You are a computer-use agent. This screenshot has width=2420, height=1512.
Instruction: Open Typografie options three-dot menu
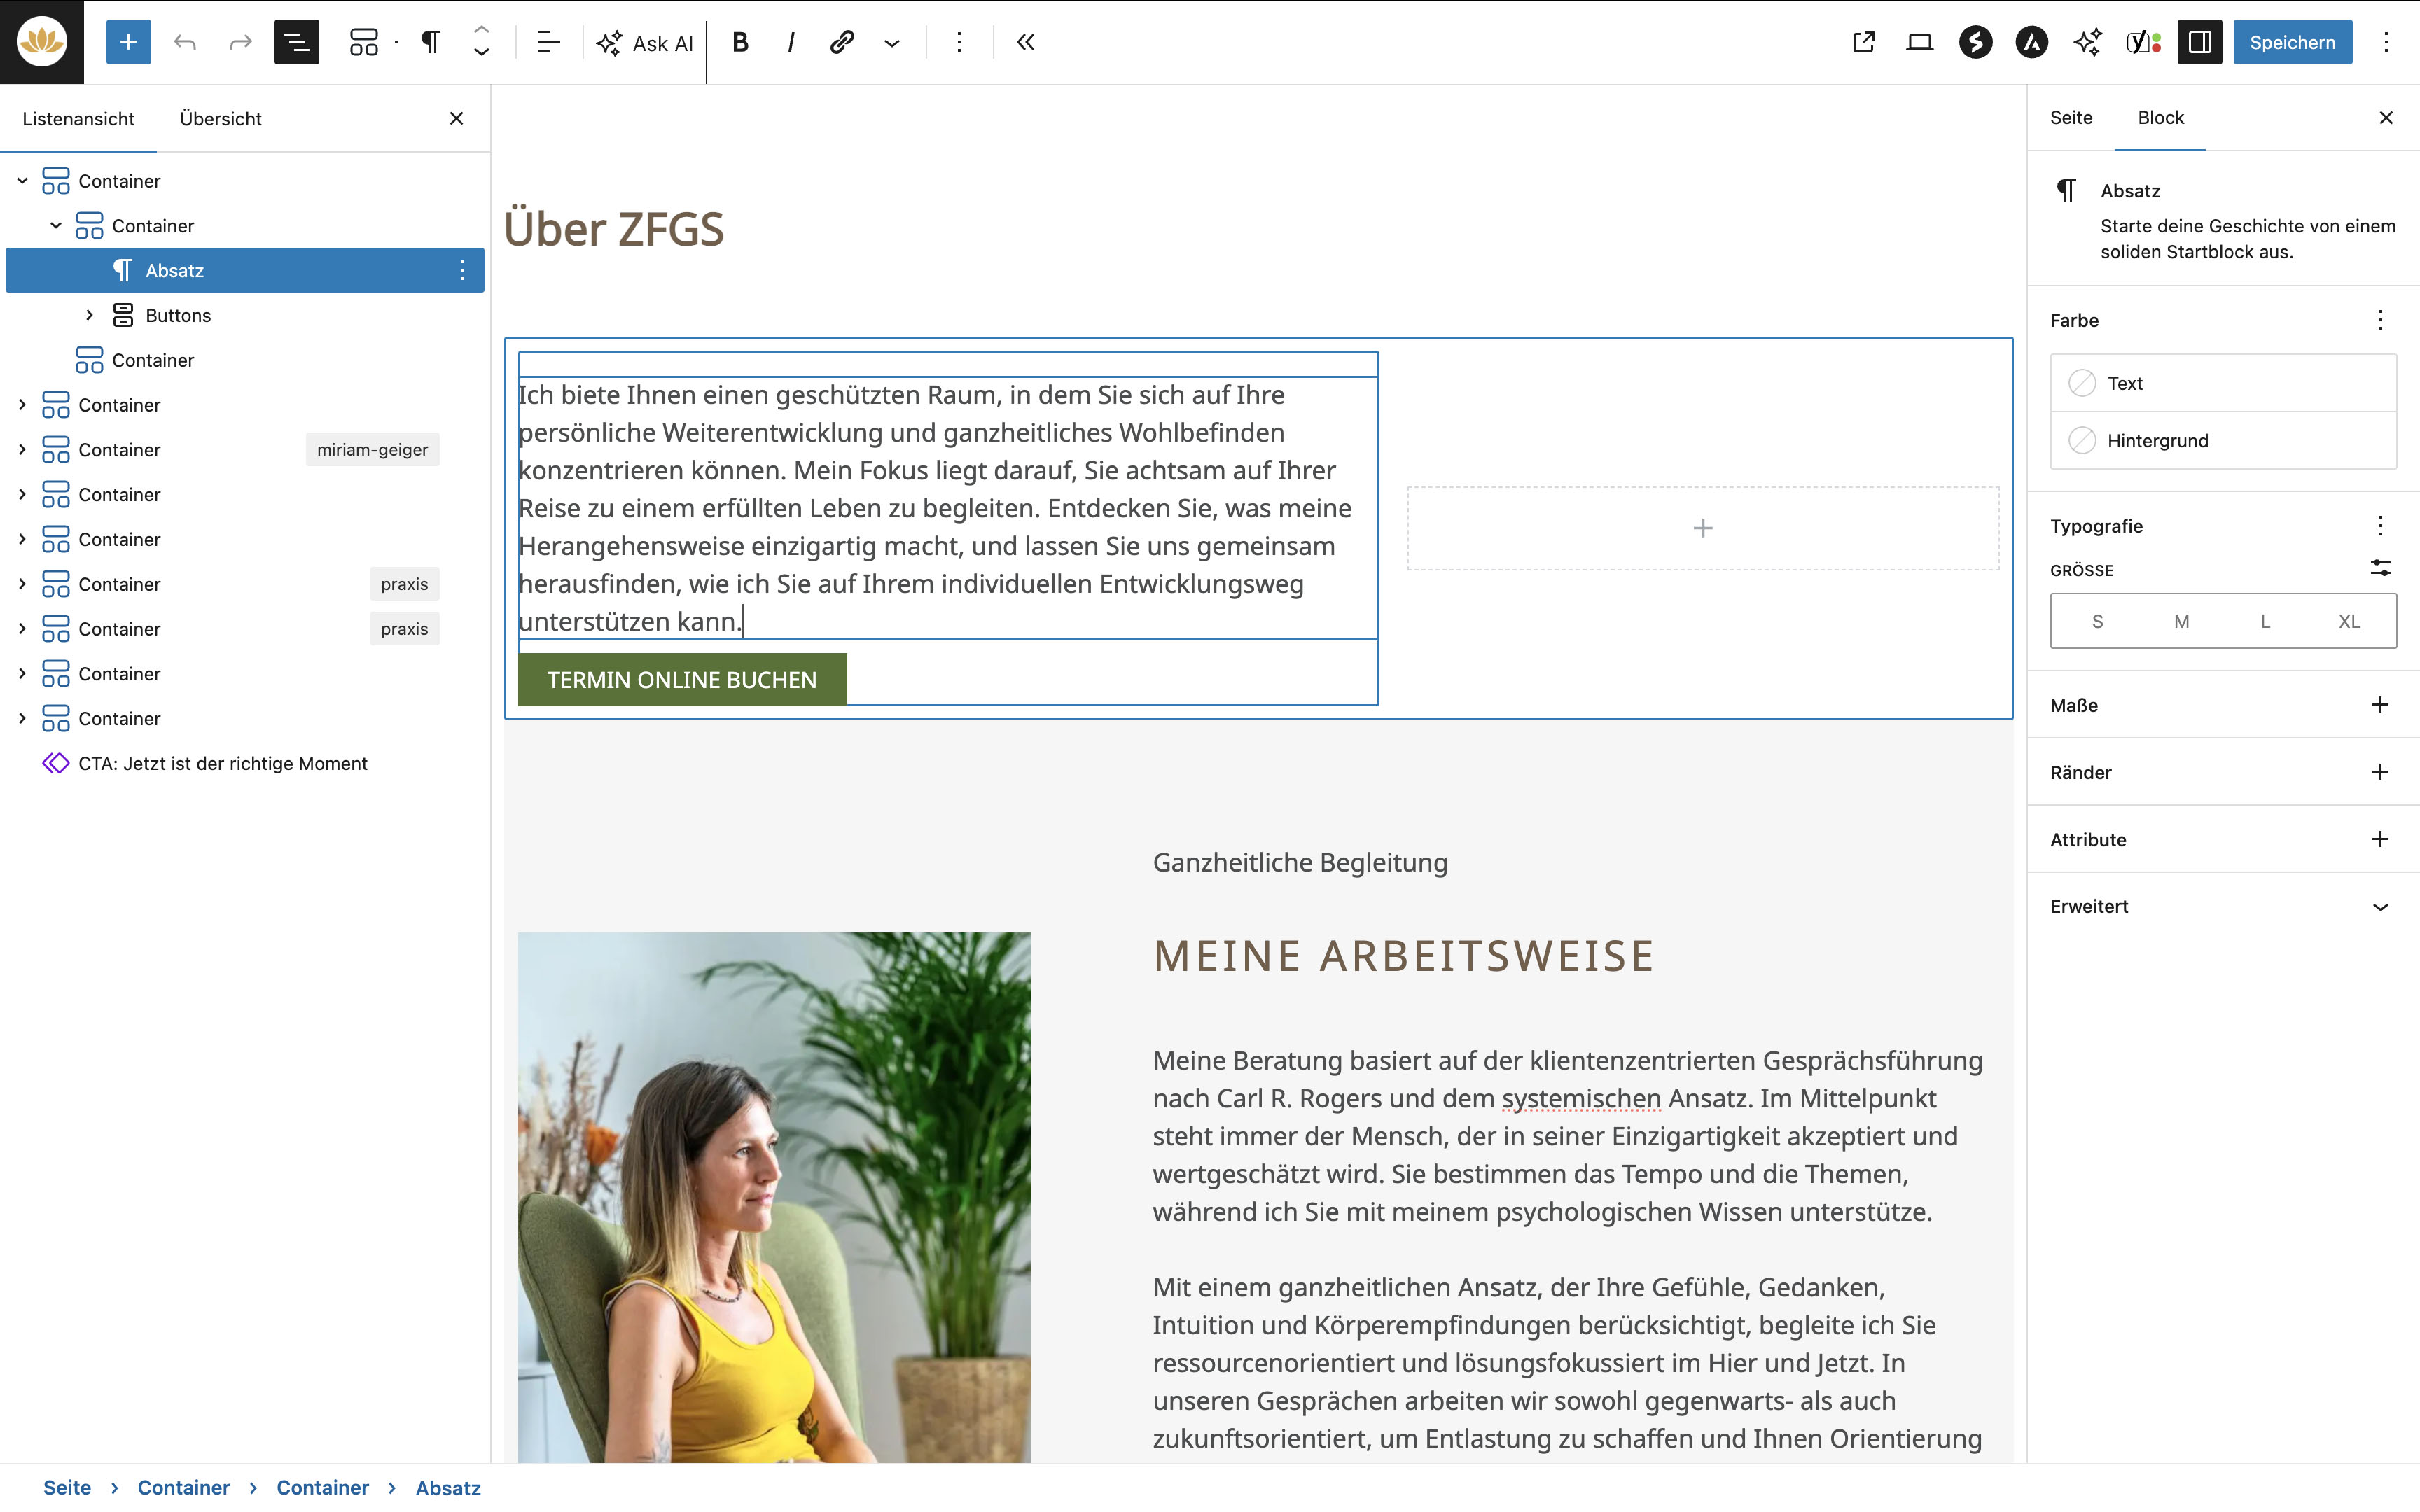pyautogui.click(x=2380, y=526)
